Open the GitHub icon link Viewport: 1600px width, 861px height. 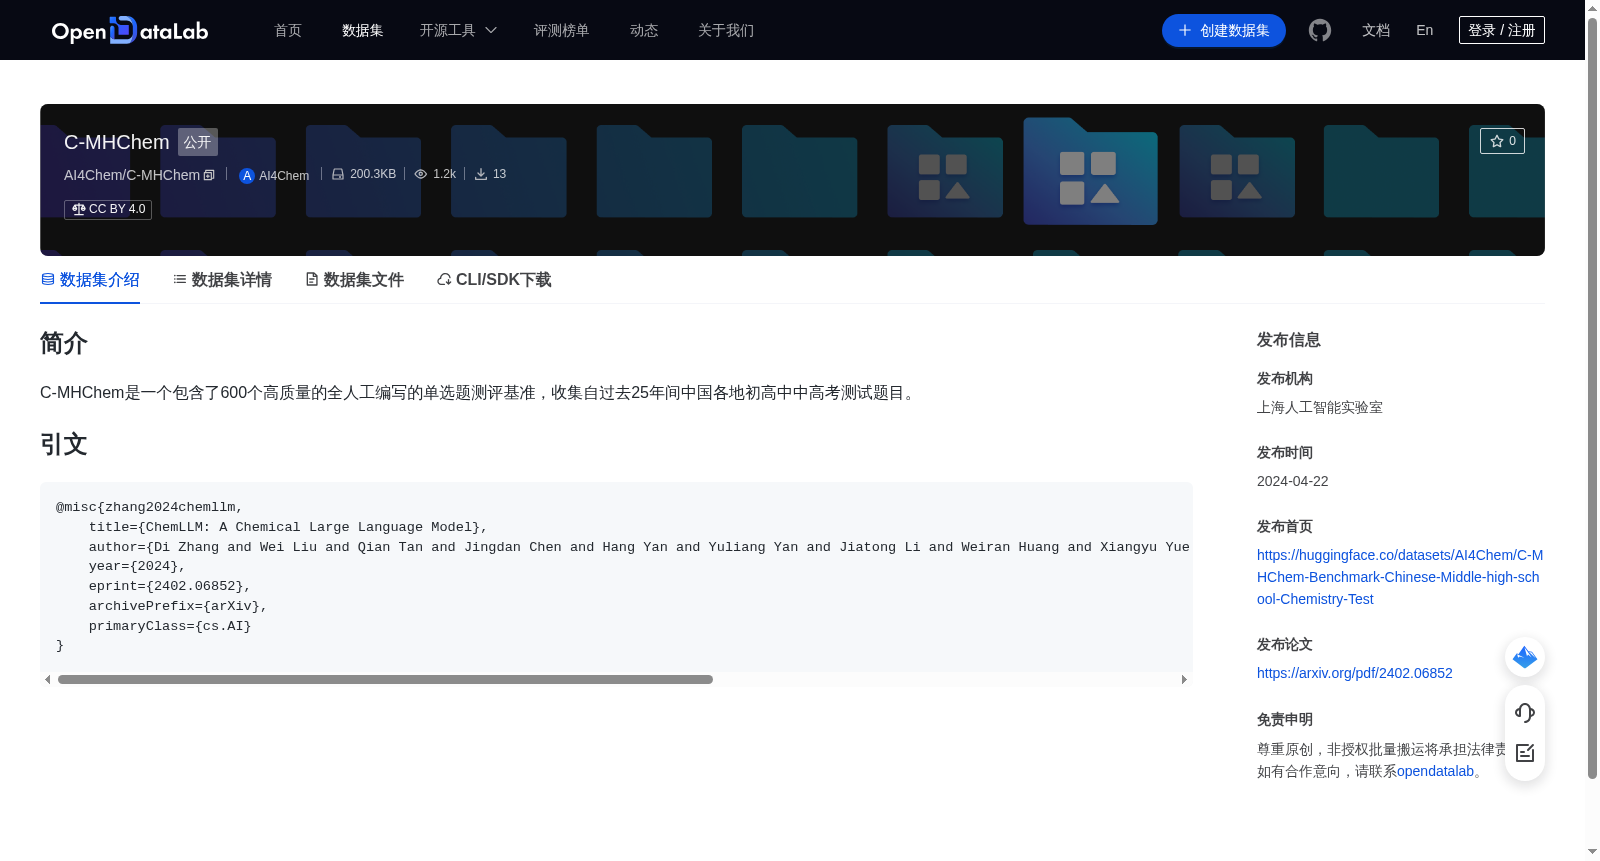point(1320,30)
